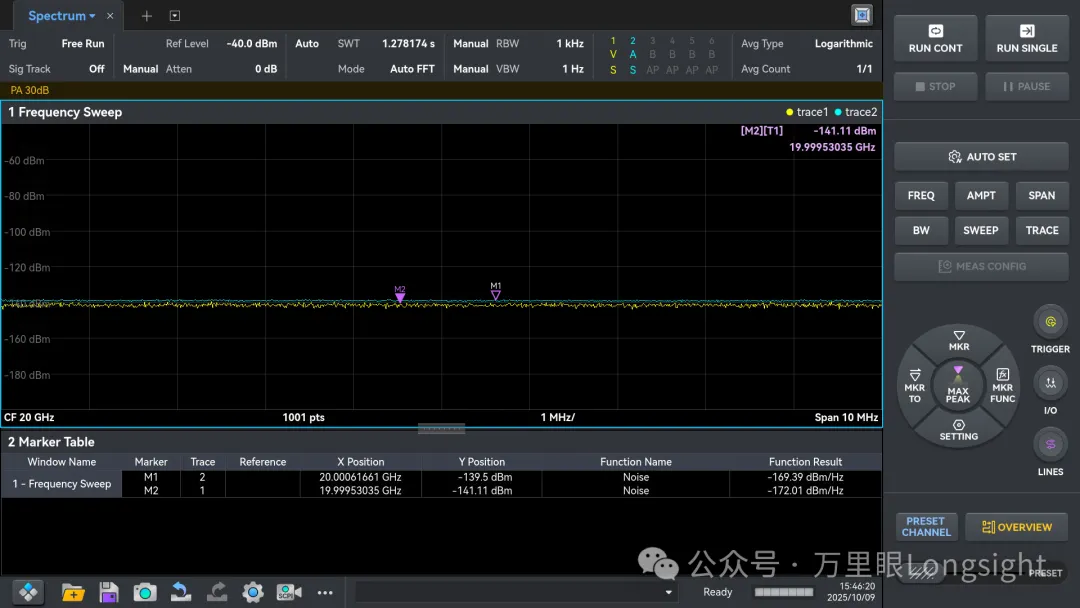Click PRESET CHANNEL button
The width and height of the screenshot is (1080, 608).
click(x=926, y=527)
